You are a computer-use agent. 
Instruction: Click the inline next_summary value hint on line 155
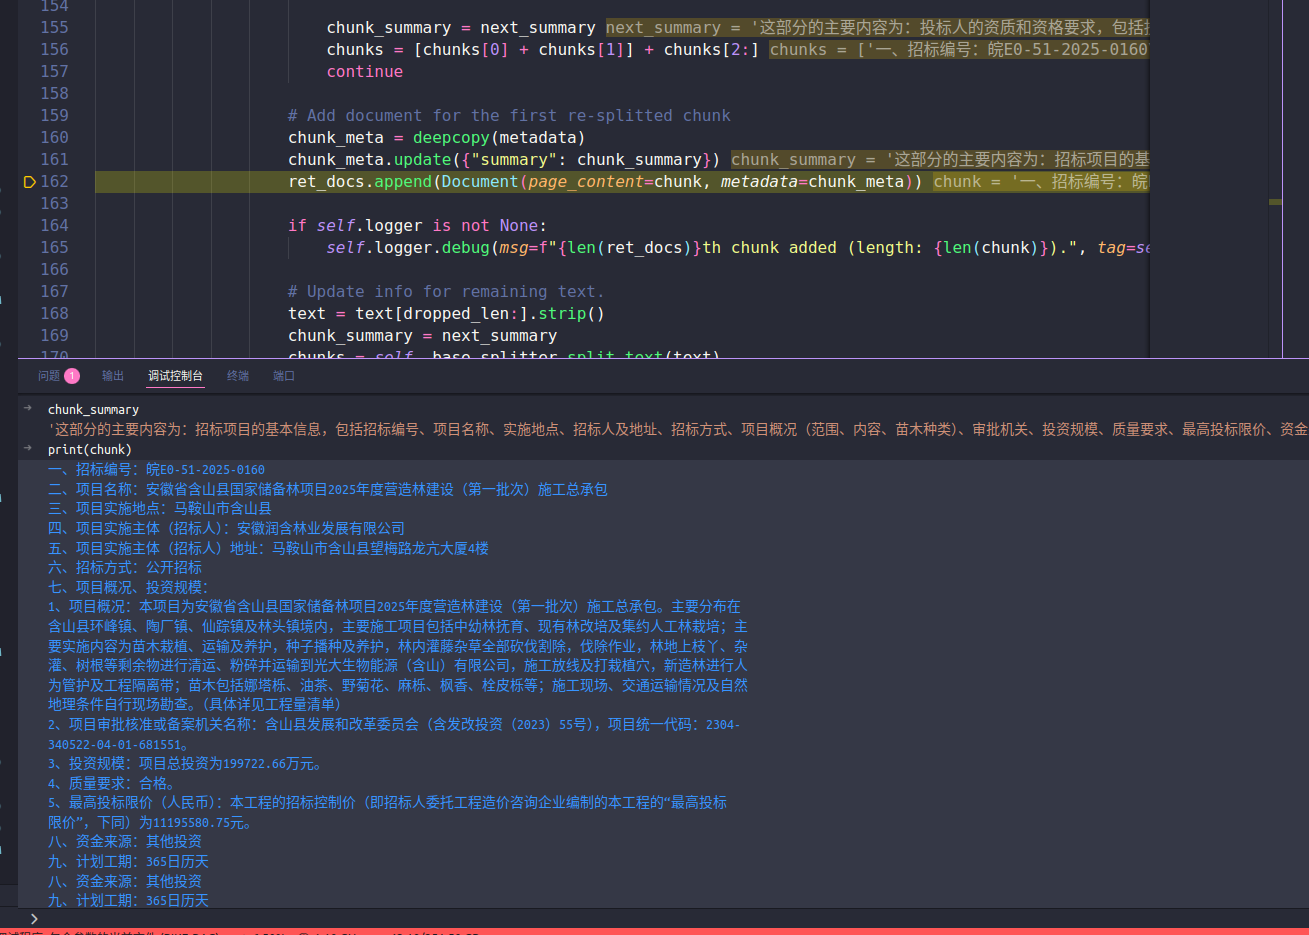point(876,28)
